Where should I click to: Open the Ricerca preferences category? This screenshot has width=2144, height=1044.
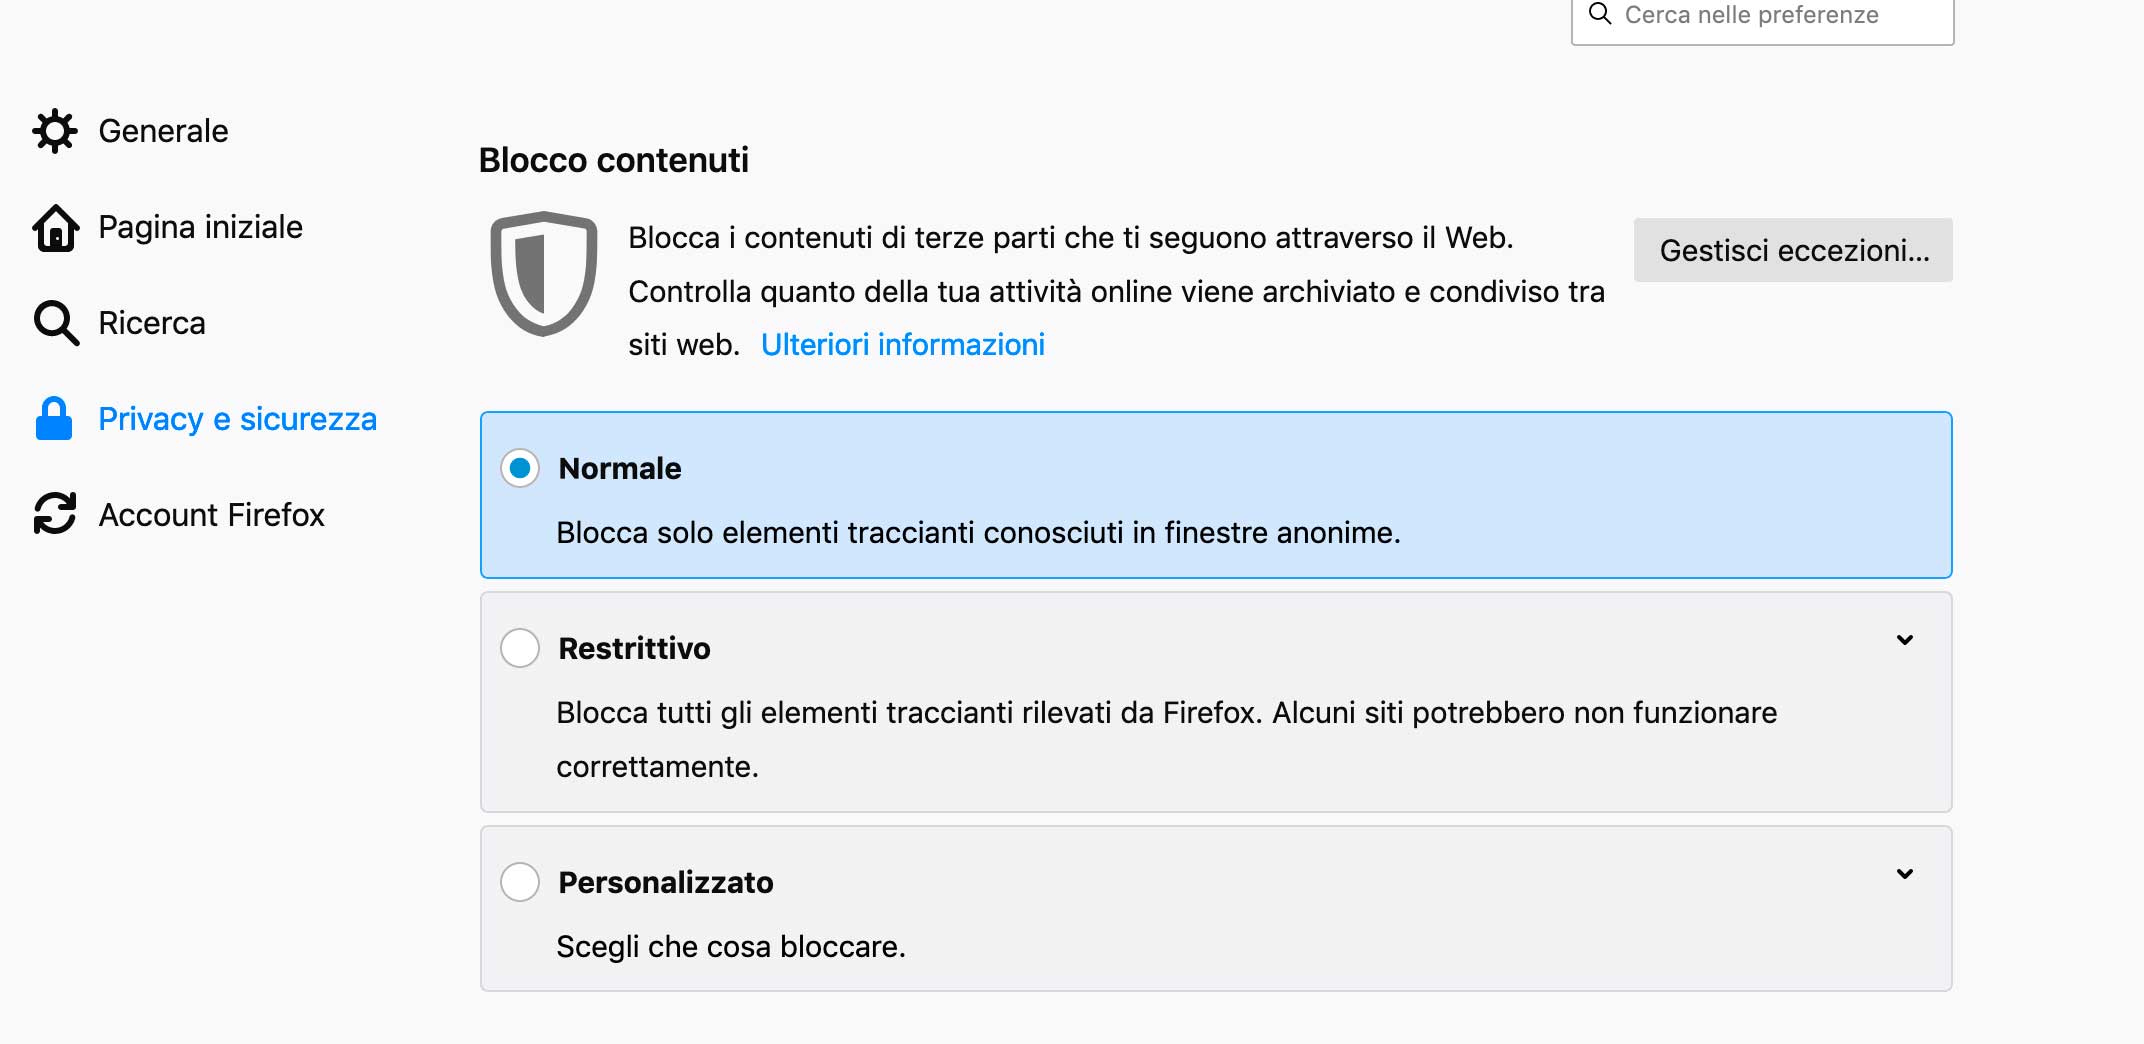tap(152, 323)
